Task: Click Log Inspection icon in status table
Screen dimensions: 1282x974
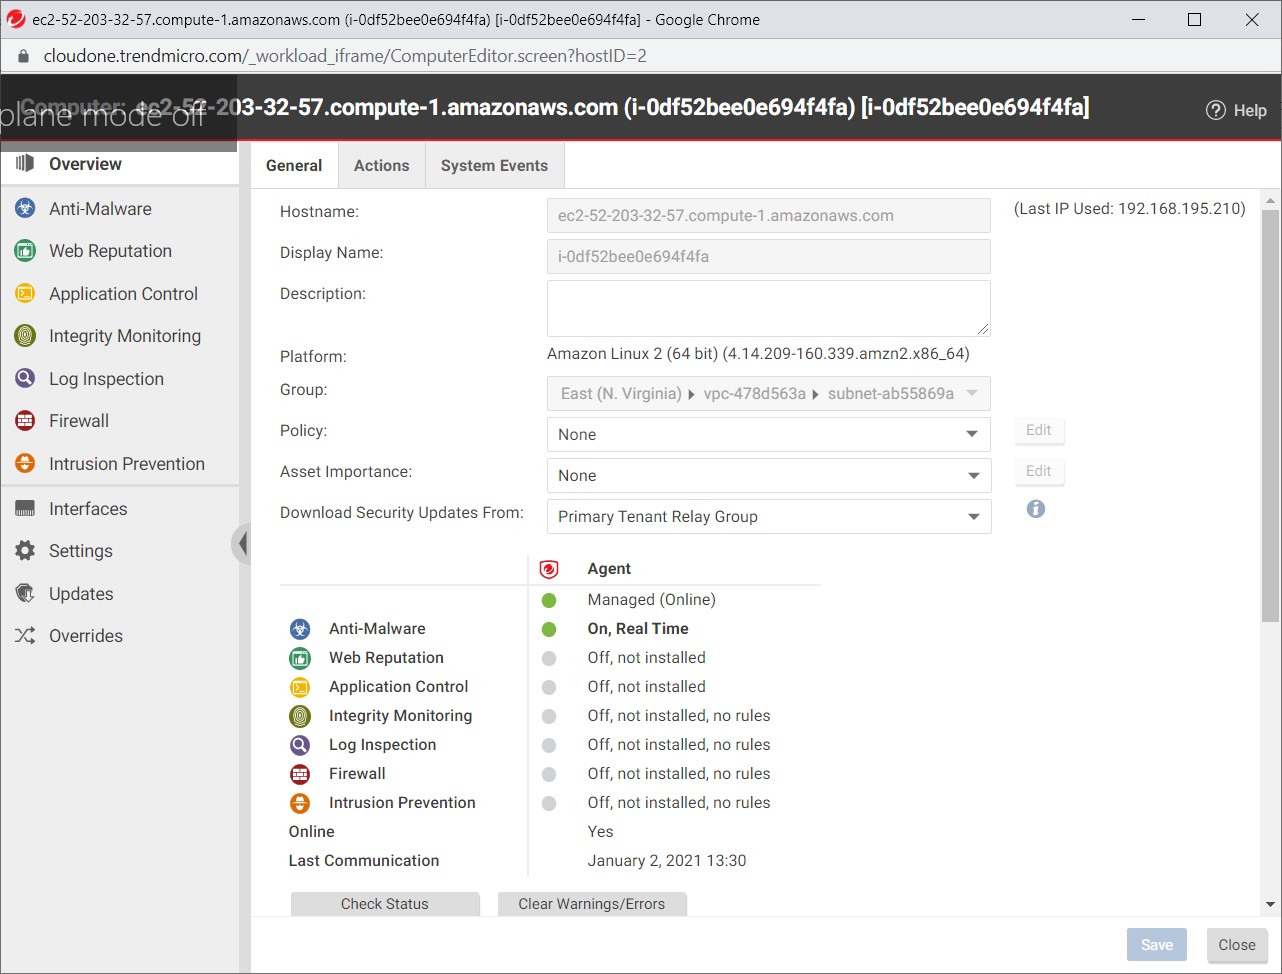Action: pyautogui.click(x=300, y=745)
